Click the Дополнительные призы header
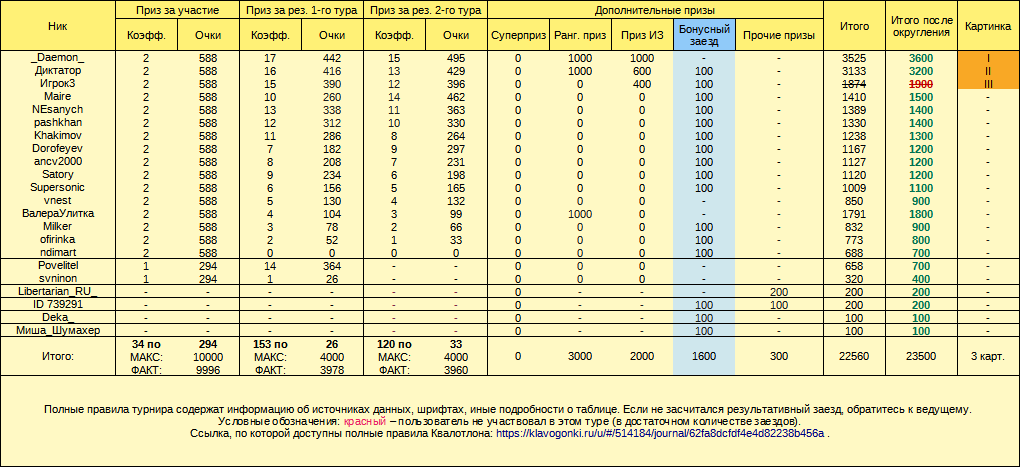 pos(655,10)
